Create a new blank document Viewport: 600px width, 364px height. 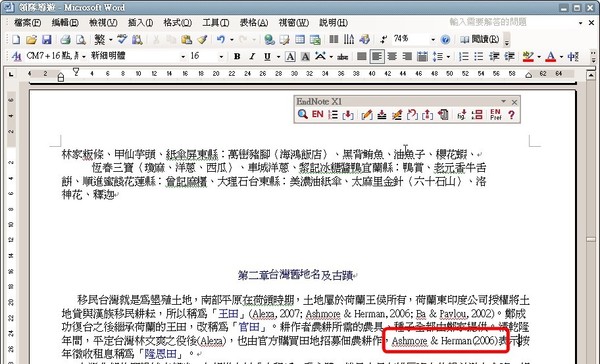pyautogui.click(x=16, y=39)
